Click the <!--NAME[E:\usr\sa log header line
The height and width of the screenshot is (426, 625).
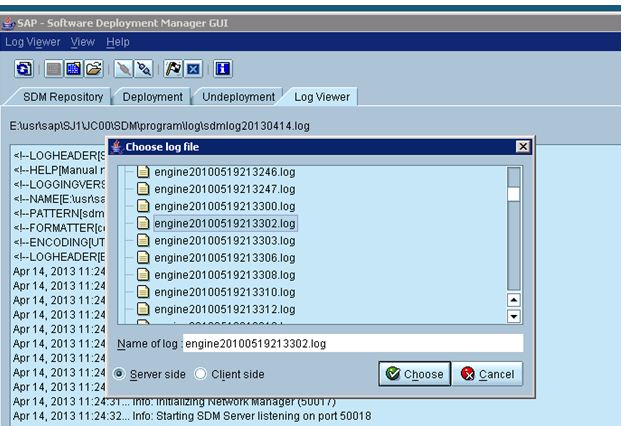point(59,198)
